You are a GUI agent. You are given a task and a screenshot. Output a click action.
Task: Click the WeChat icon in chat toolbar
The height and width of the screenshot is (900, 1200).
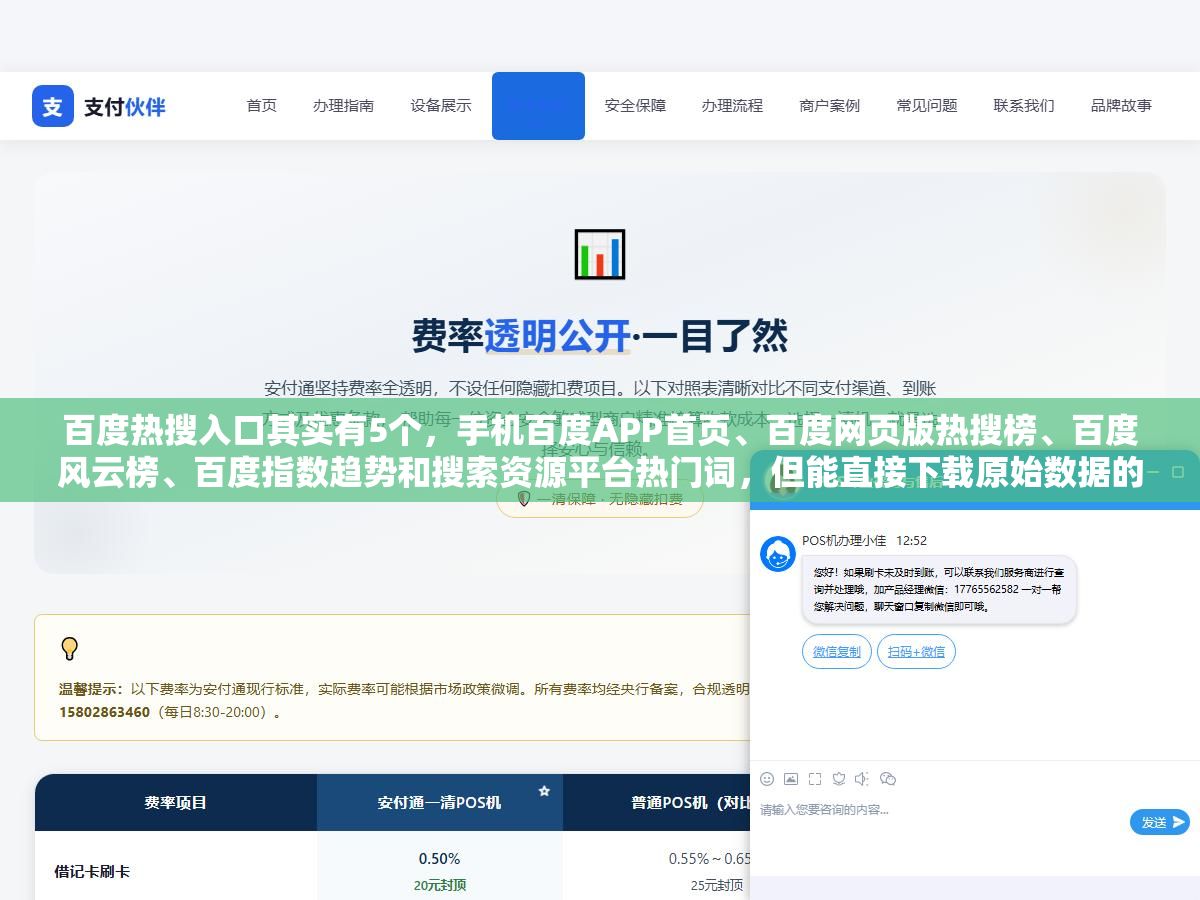coord(888,778)
